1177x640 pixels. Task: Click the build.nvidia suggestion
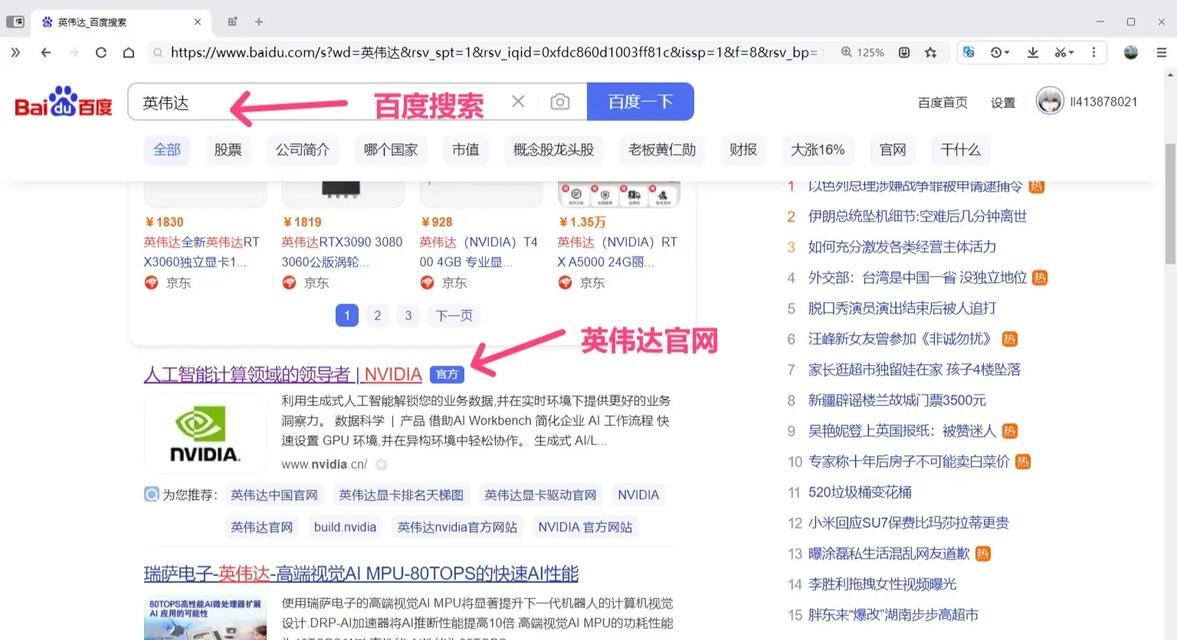coord(345,527)
